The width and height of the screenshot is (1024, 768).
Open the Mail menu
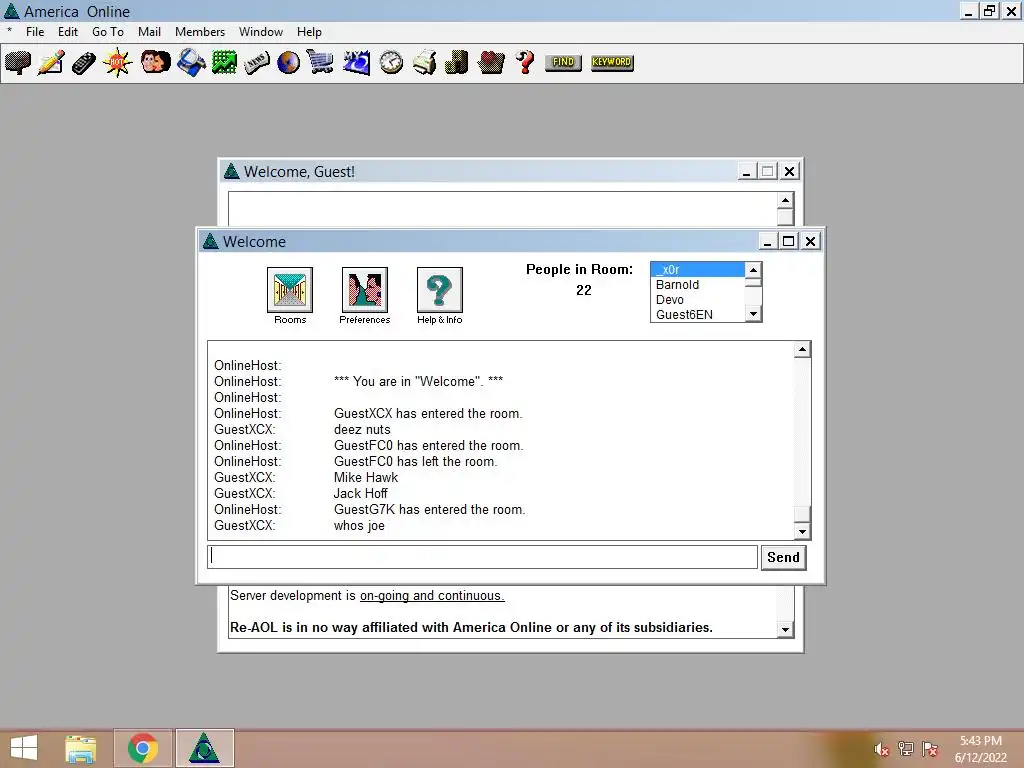[x=149, y=31]
